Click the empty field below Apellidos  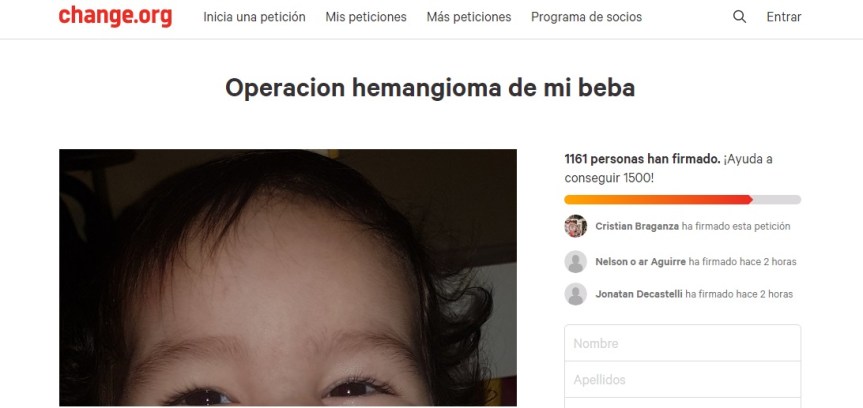682,403
